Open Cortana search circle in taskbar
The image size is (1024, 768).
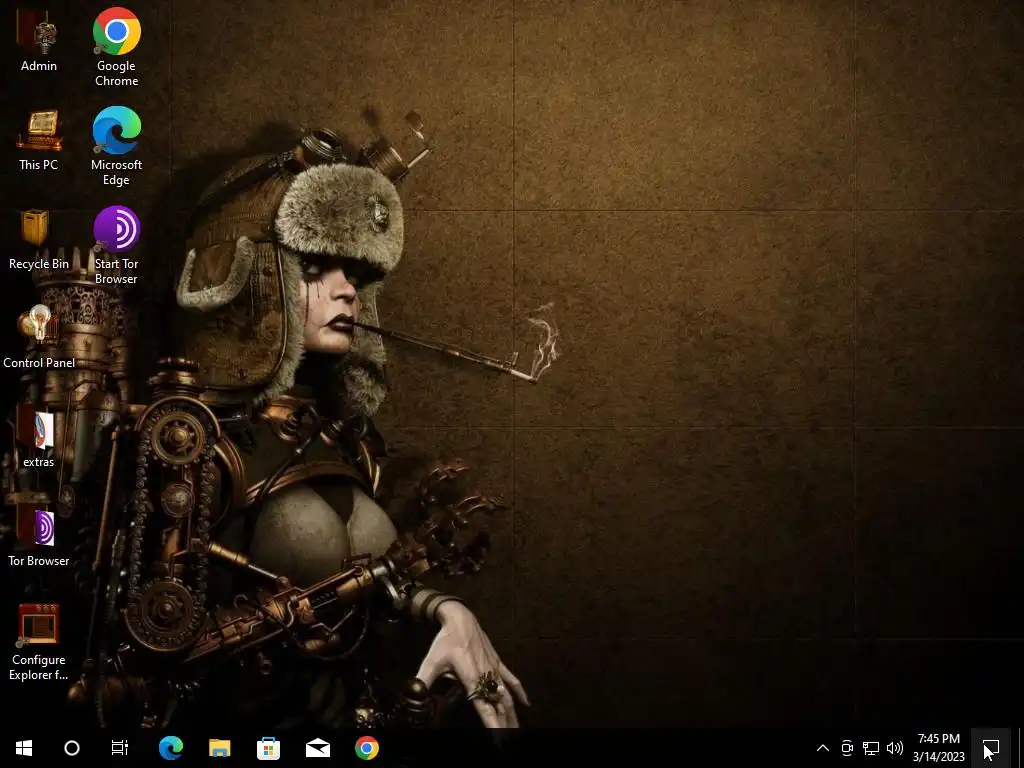click(72, 748)
